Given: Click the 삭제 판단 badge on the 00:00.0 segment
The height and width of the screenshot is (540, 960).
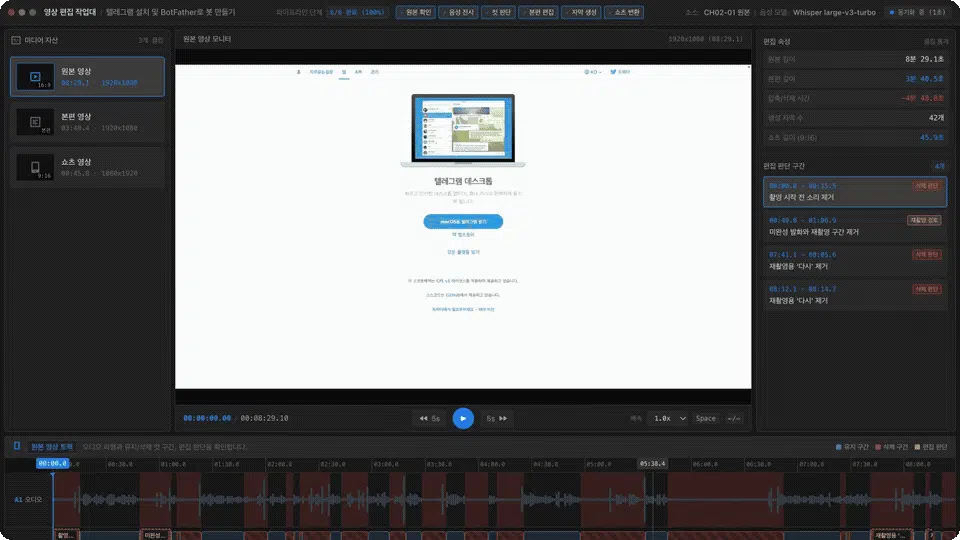Looking at the screenshot, I should click(x=927, y=186).
